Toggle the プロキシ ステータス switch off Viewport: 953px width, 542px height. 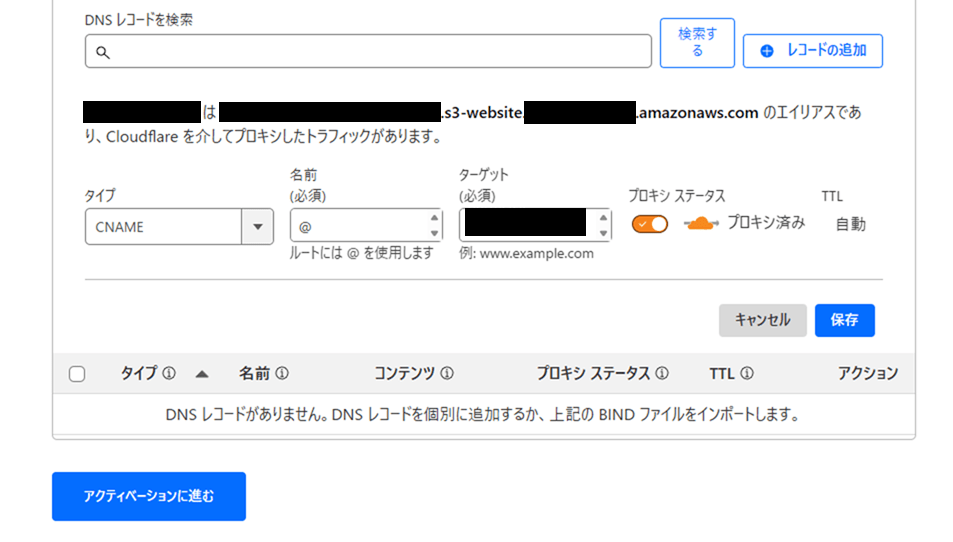click(x=650, y=224)
